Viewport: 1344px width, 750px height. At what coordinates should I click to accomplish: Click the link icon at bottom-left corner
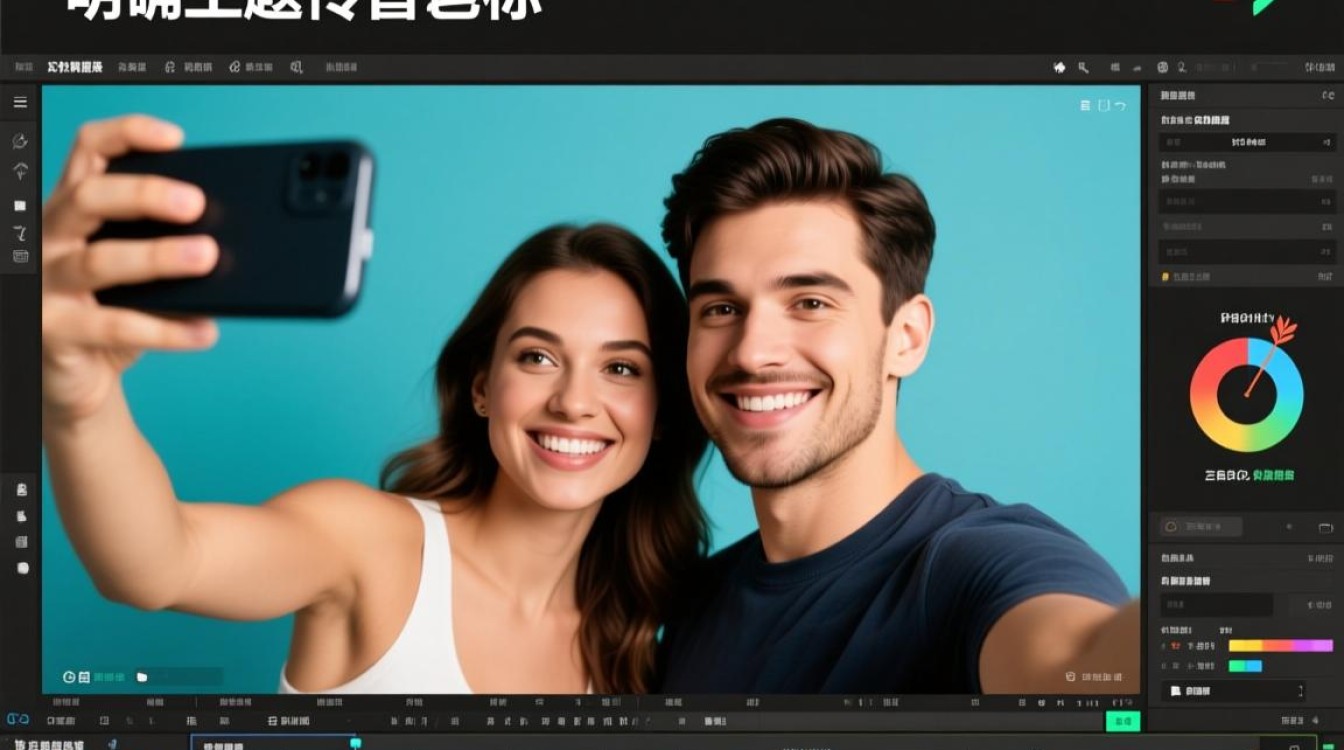[x=18, y=719]
